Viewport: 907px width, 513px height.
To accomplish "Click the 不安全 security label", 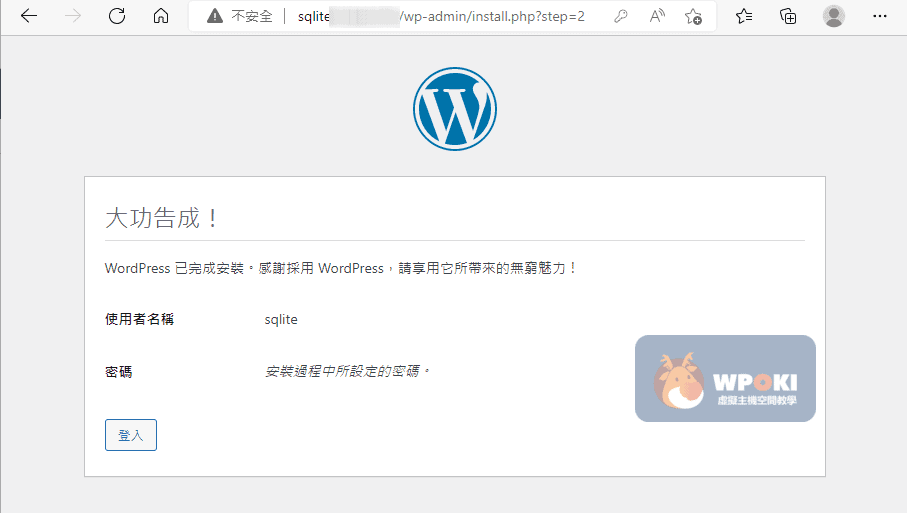I will tap(252, 16).
